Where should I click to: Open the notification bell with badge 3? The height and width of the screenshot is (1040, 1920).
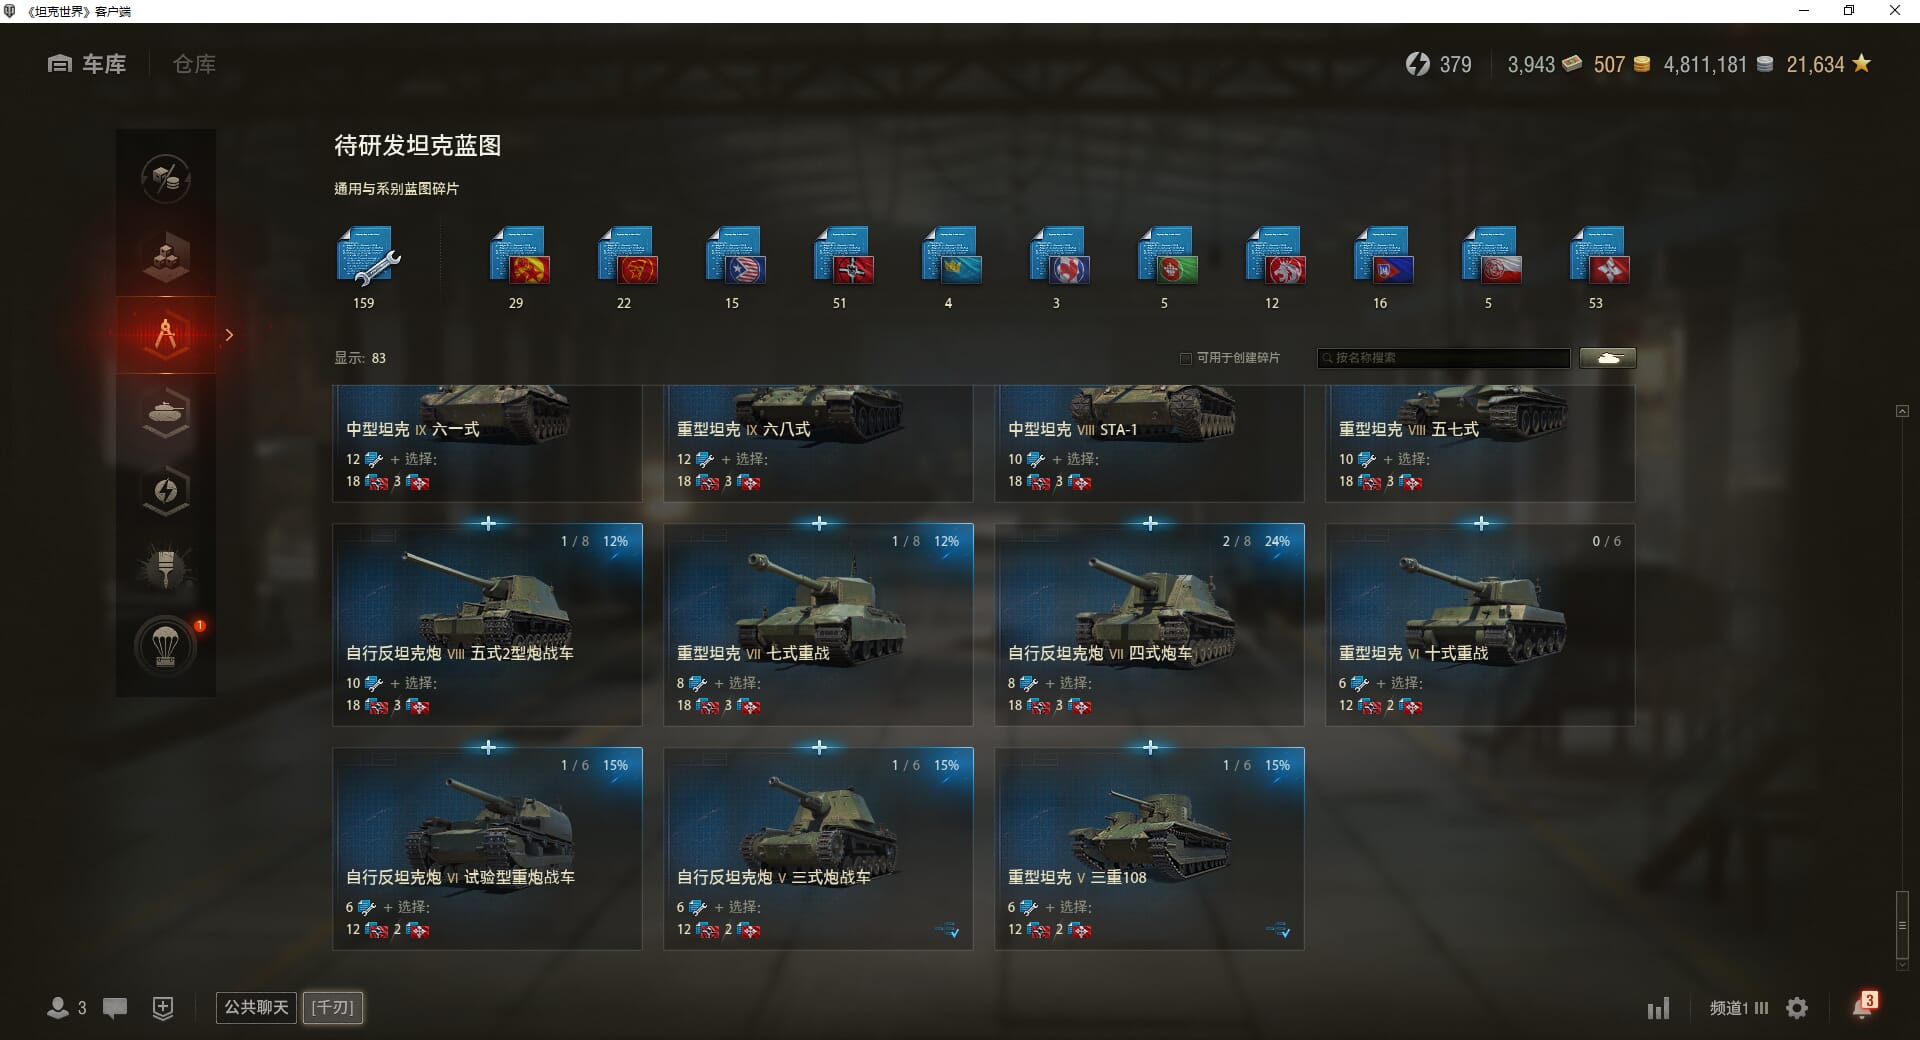point(1863,1006)
